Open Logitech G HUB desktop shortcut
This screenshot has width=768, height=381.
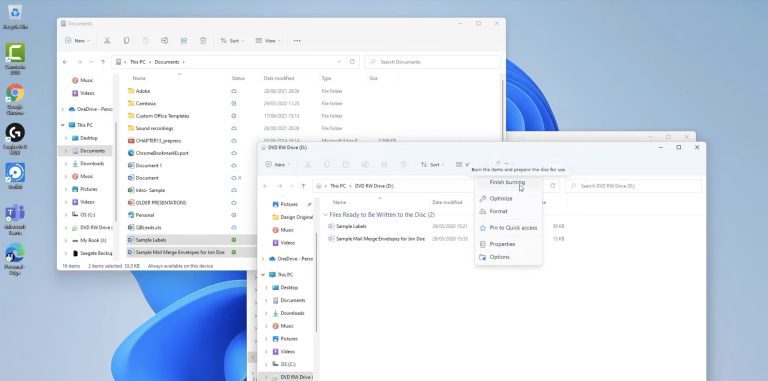(15, 139)
